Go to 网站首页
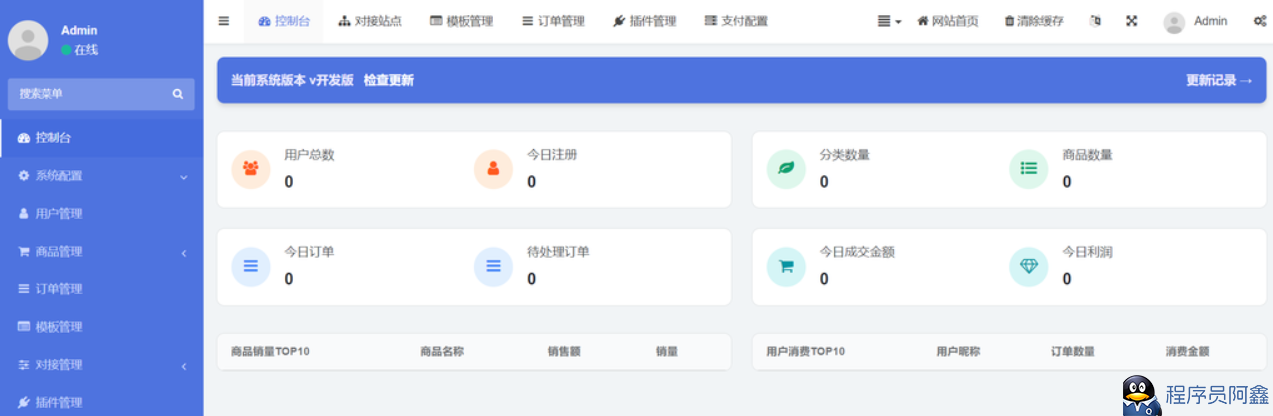The image size is (1273, 416). pyautogui.click(x=947, y=21)
